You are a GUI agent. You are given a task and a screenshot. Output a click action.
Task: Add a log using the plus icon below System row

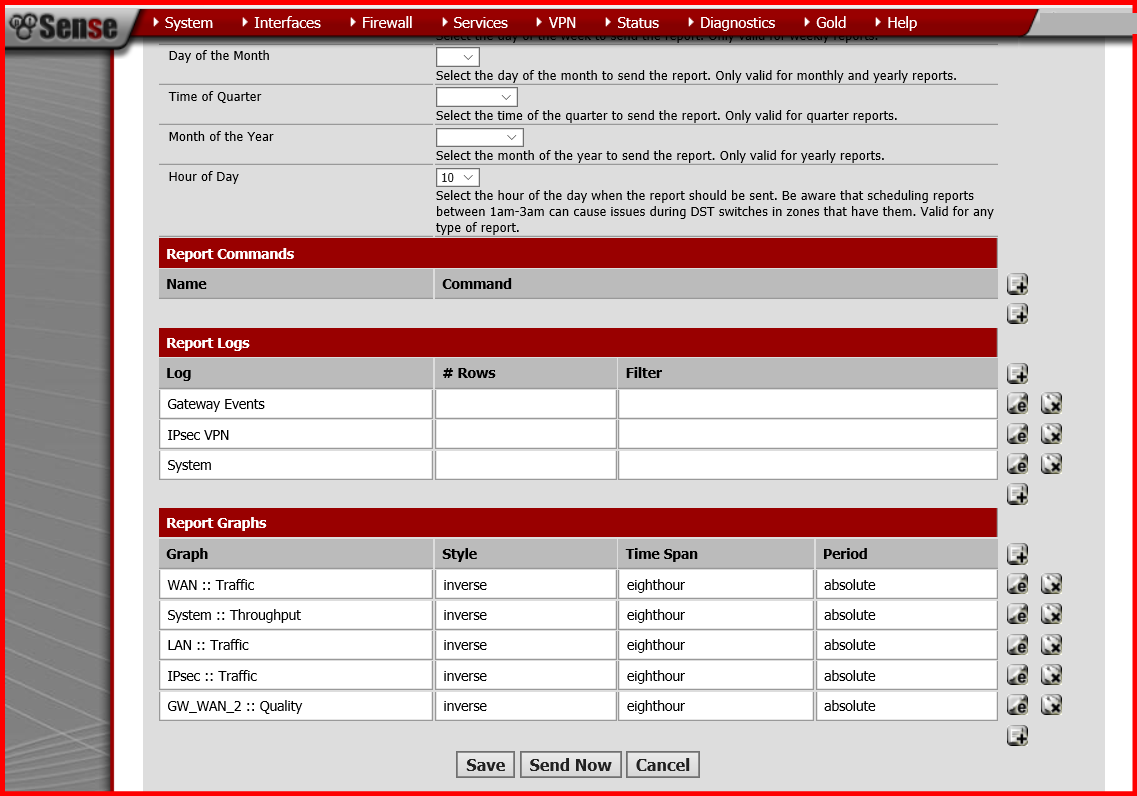tap(1017, 494)
